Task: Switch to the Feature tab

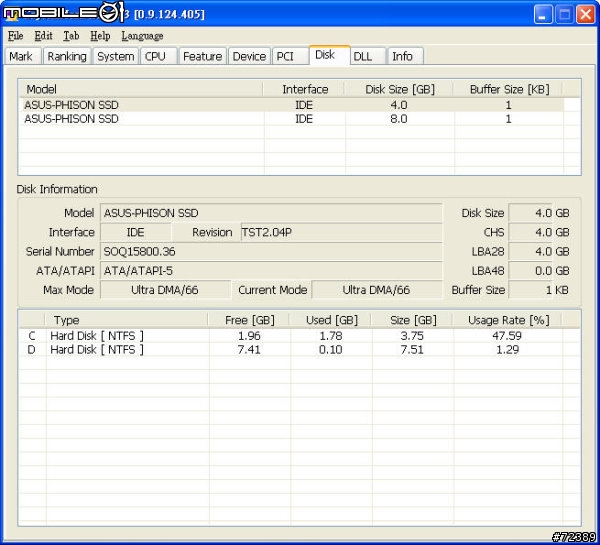Action: coord(202,56)
